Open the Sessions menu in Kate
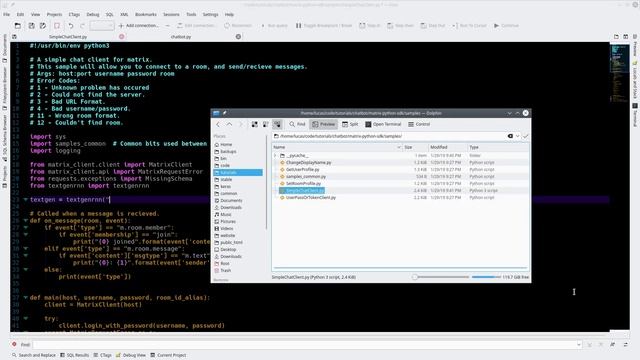The width and height of the screenshot is (640, 360). click(x=171, y=14)
